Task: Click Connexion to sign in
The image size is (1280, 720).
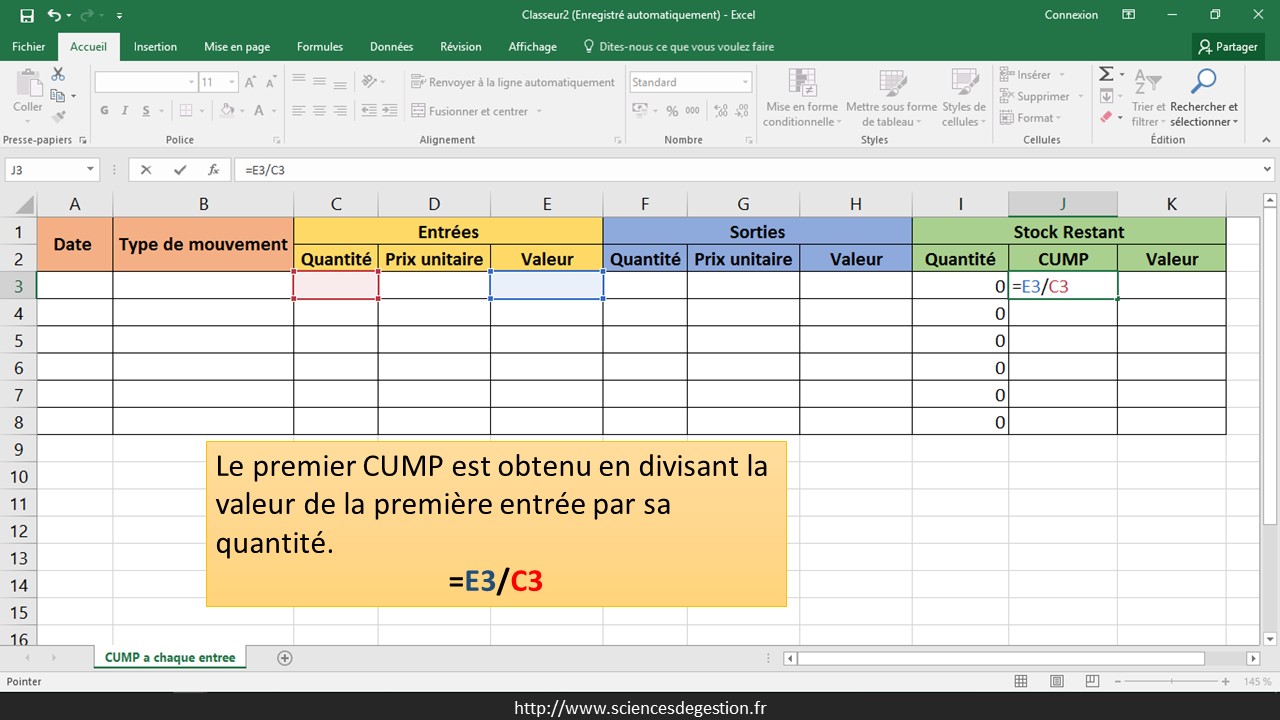Action: [x=1071, y=15]
